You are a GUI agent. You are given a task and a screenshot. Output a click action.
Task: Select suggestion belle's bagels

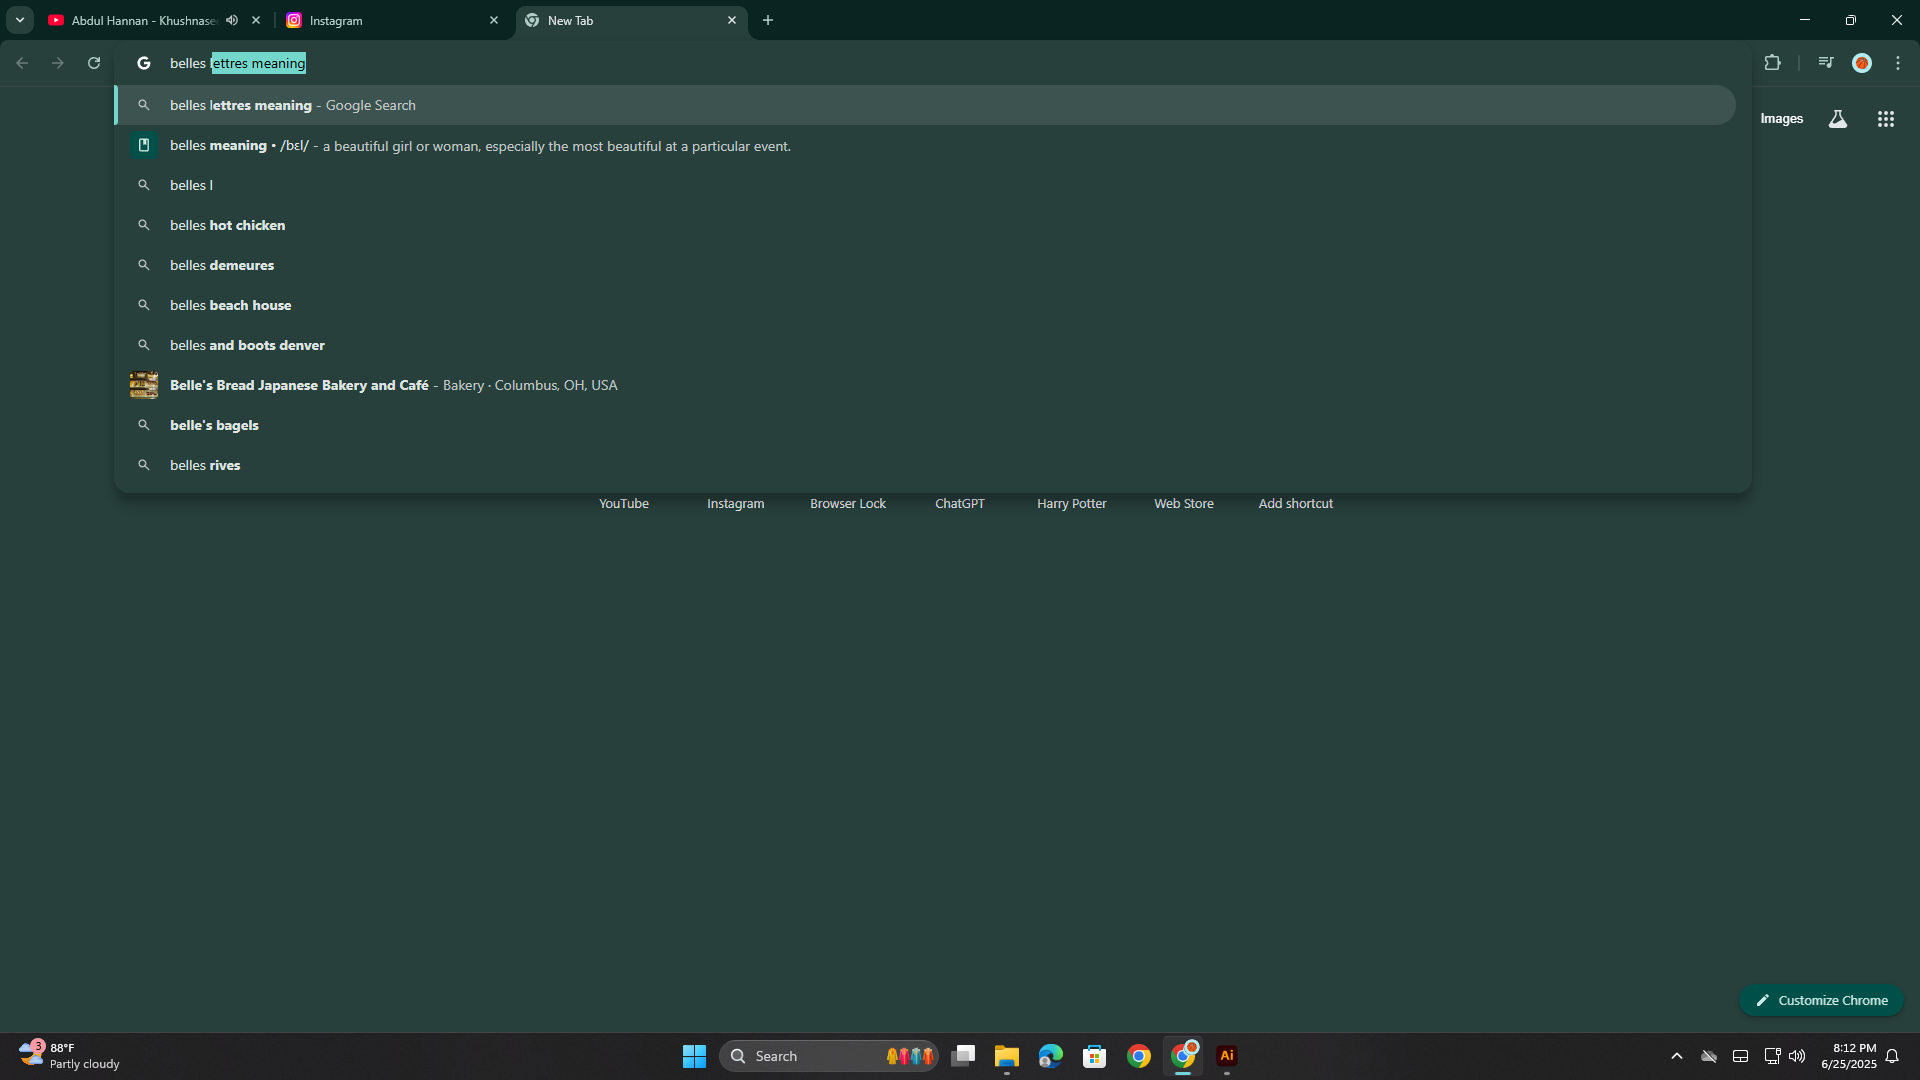[x=925, y=425]
